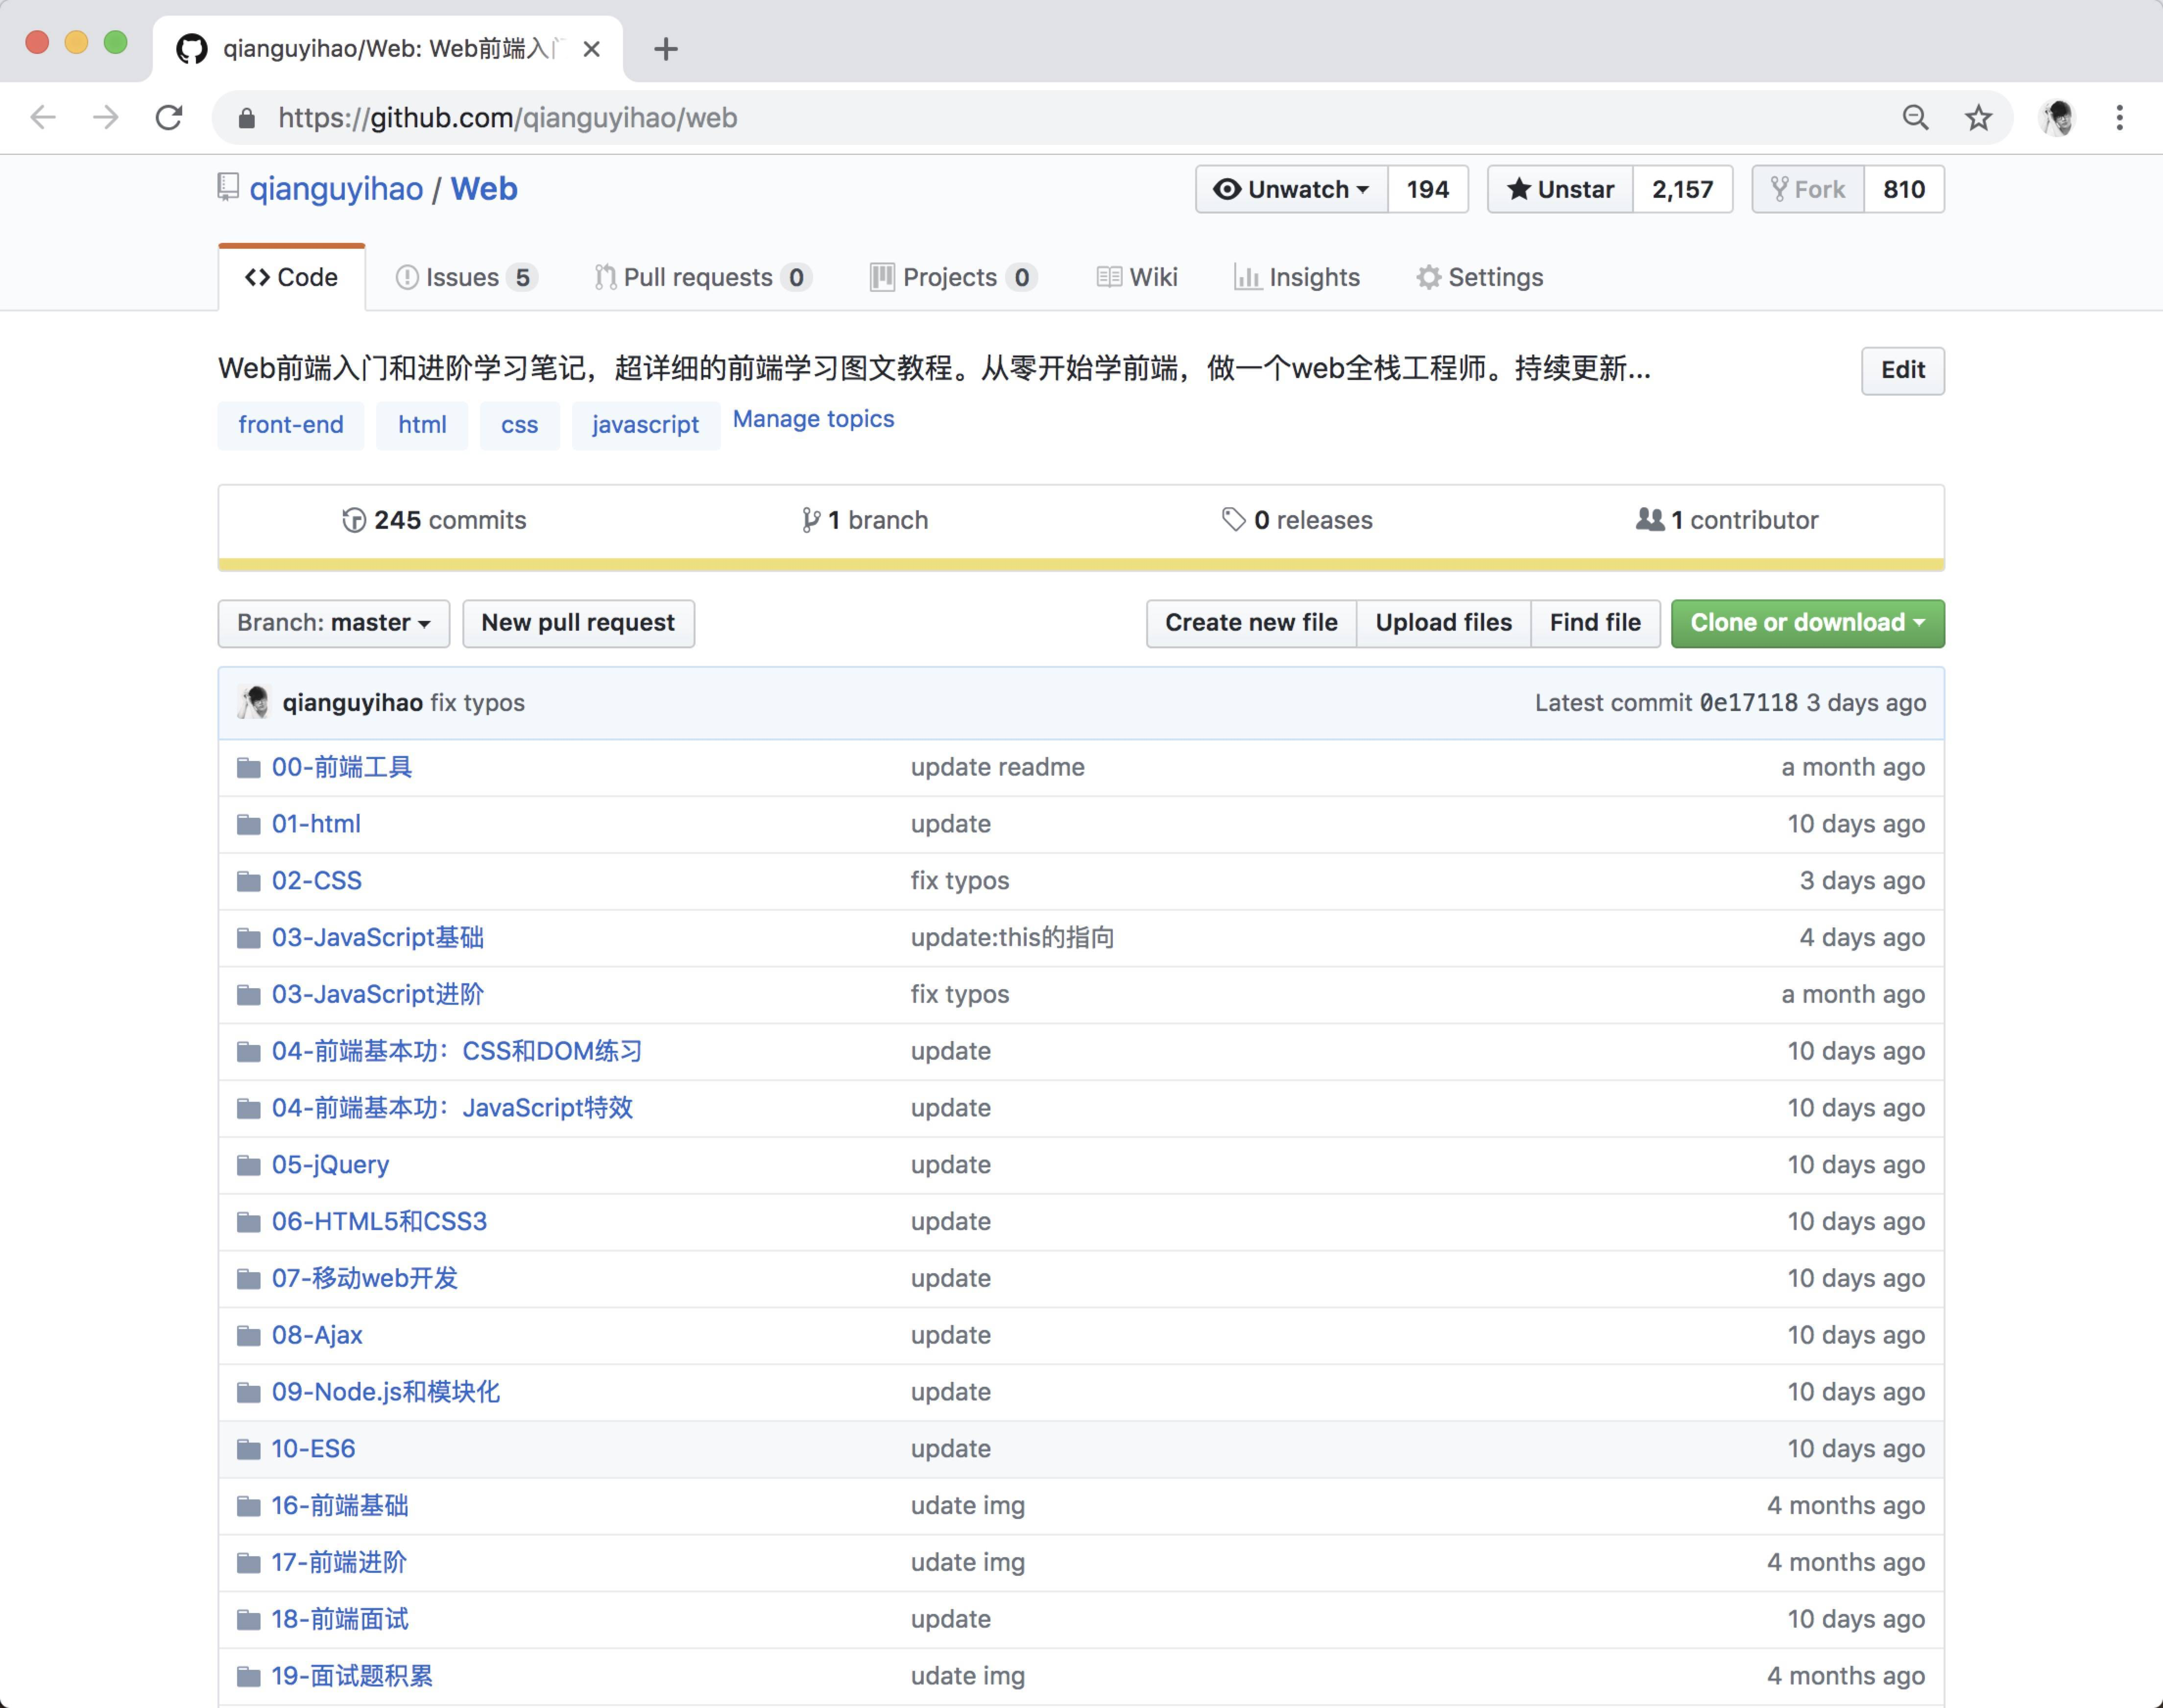Click the Edit description button

(x=1902, y=370)
